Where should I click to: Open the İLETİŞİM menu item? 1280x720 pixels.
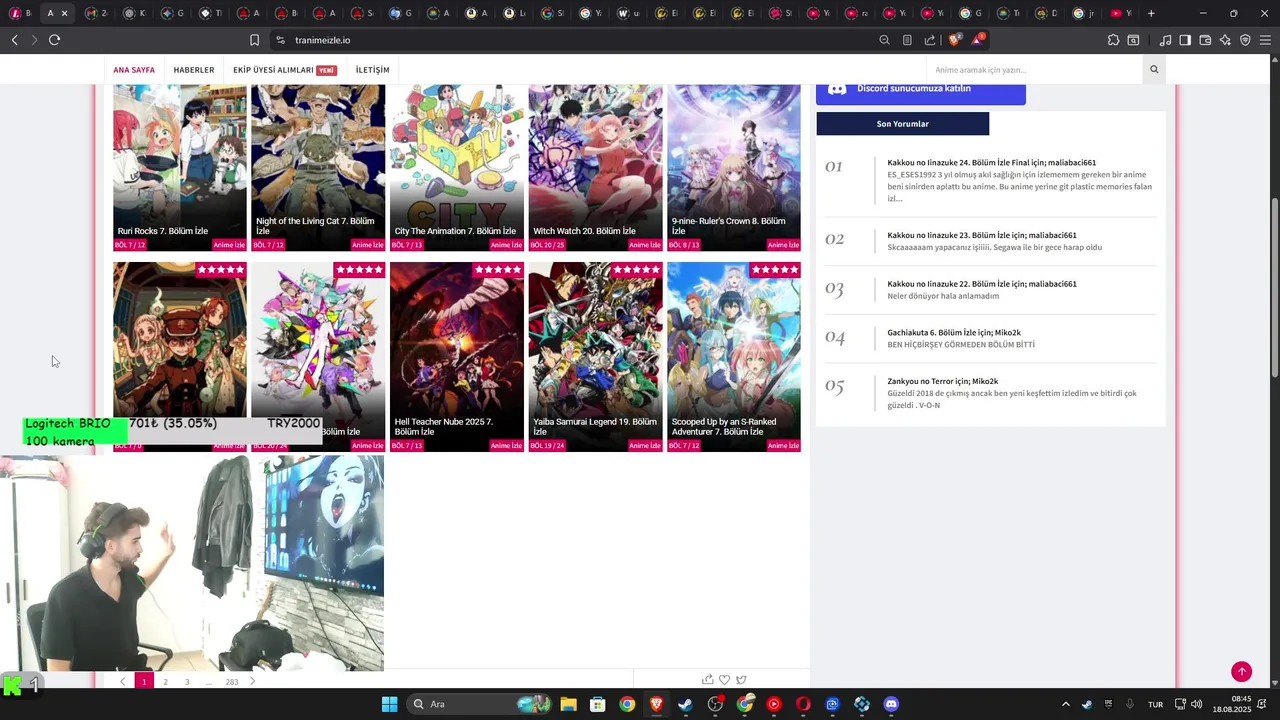pyautogui.click(x=372, y=70)
